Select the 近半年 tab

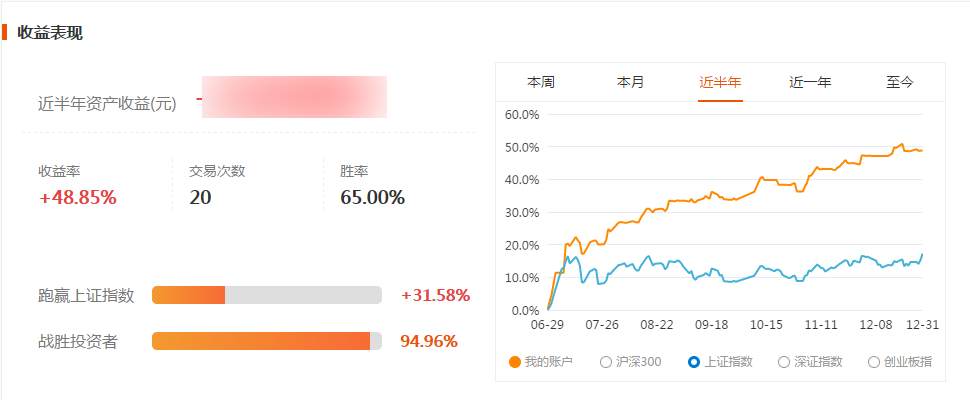[720, 82]
